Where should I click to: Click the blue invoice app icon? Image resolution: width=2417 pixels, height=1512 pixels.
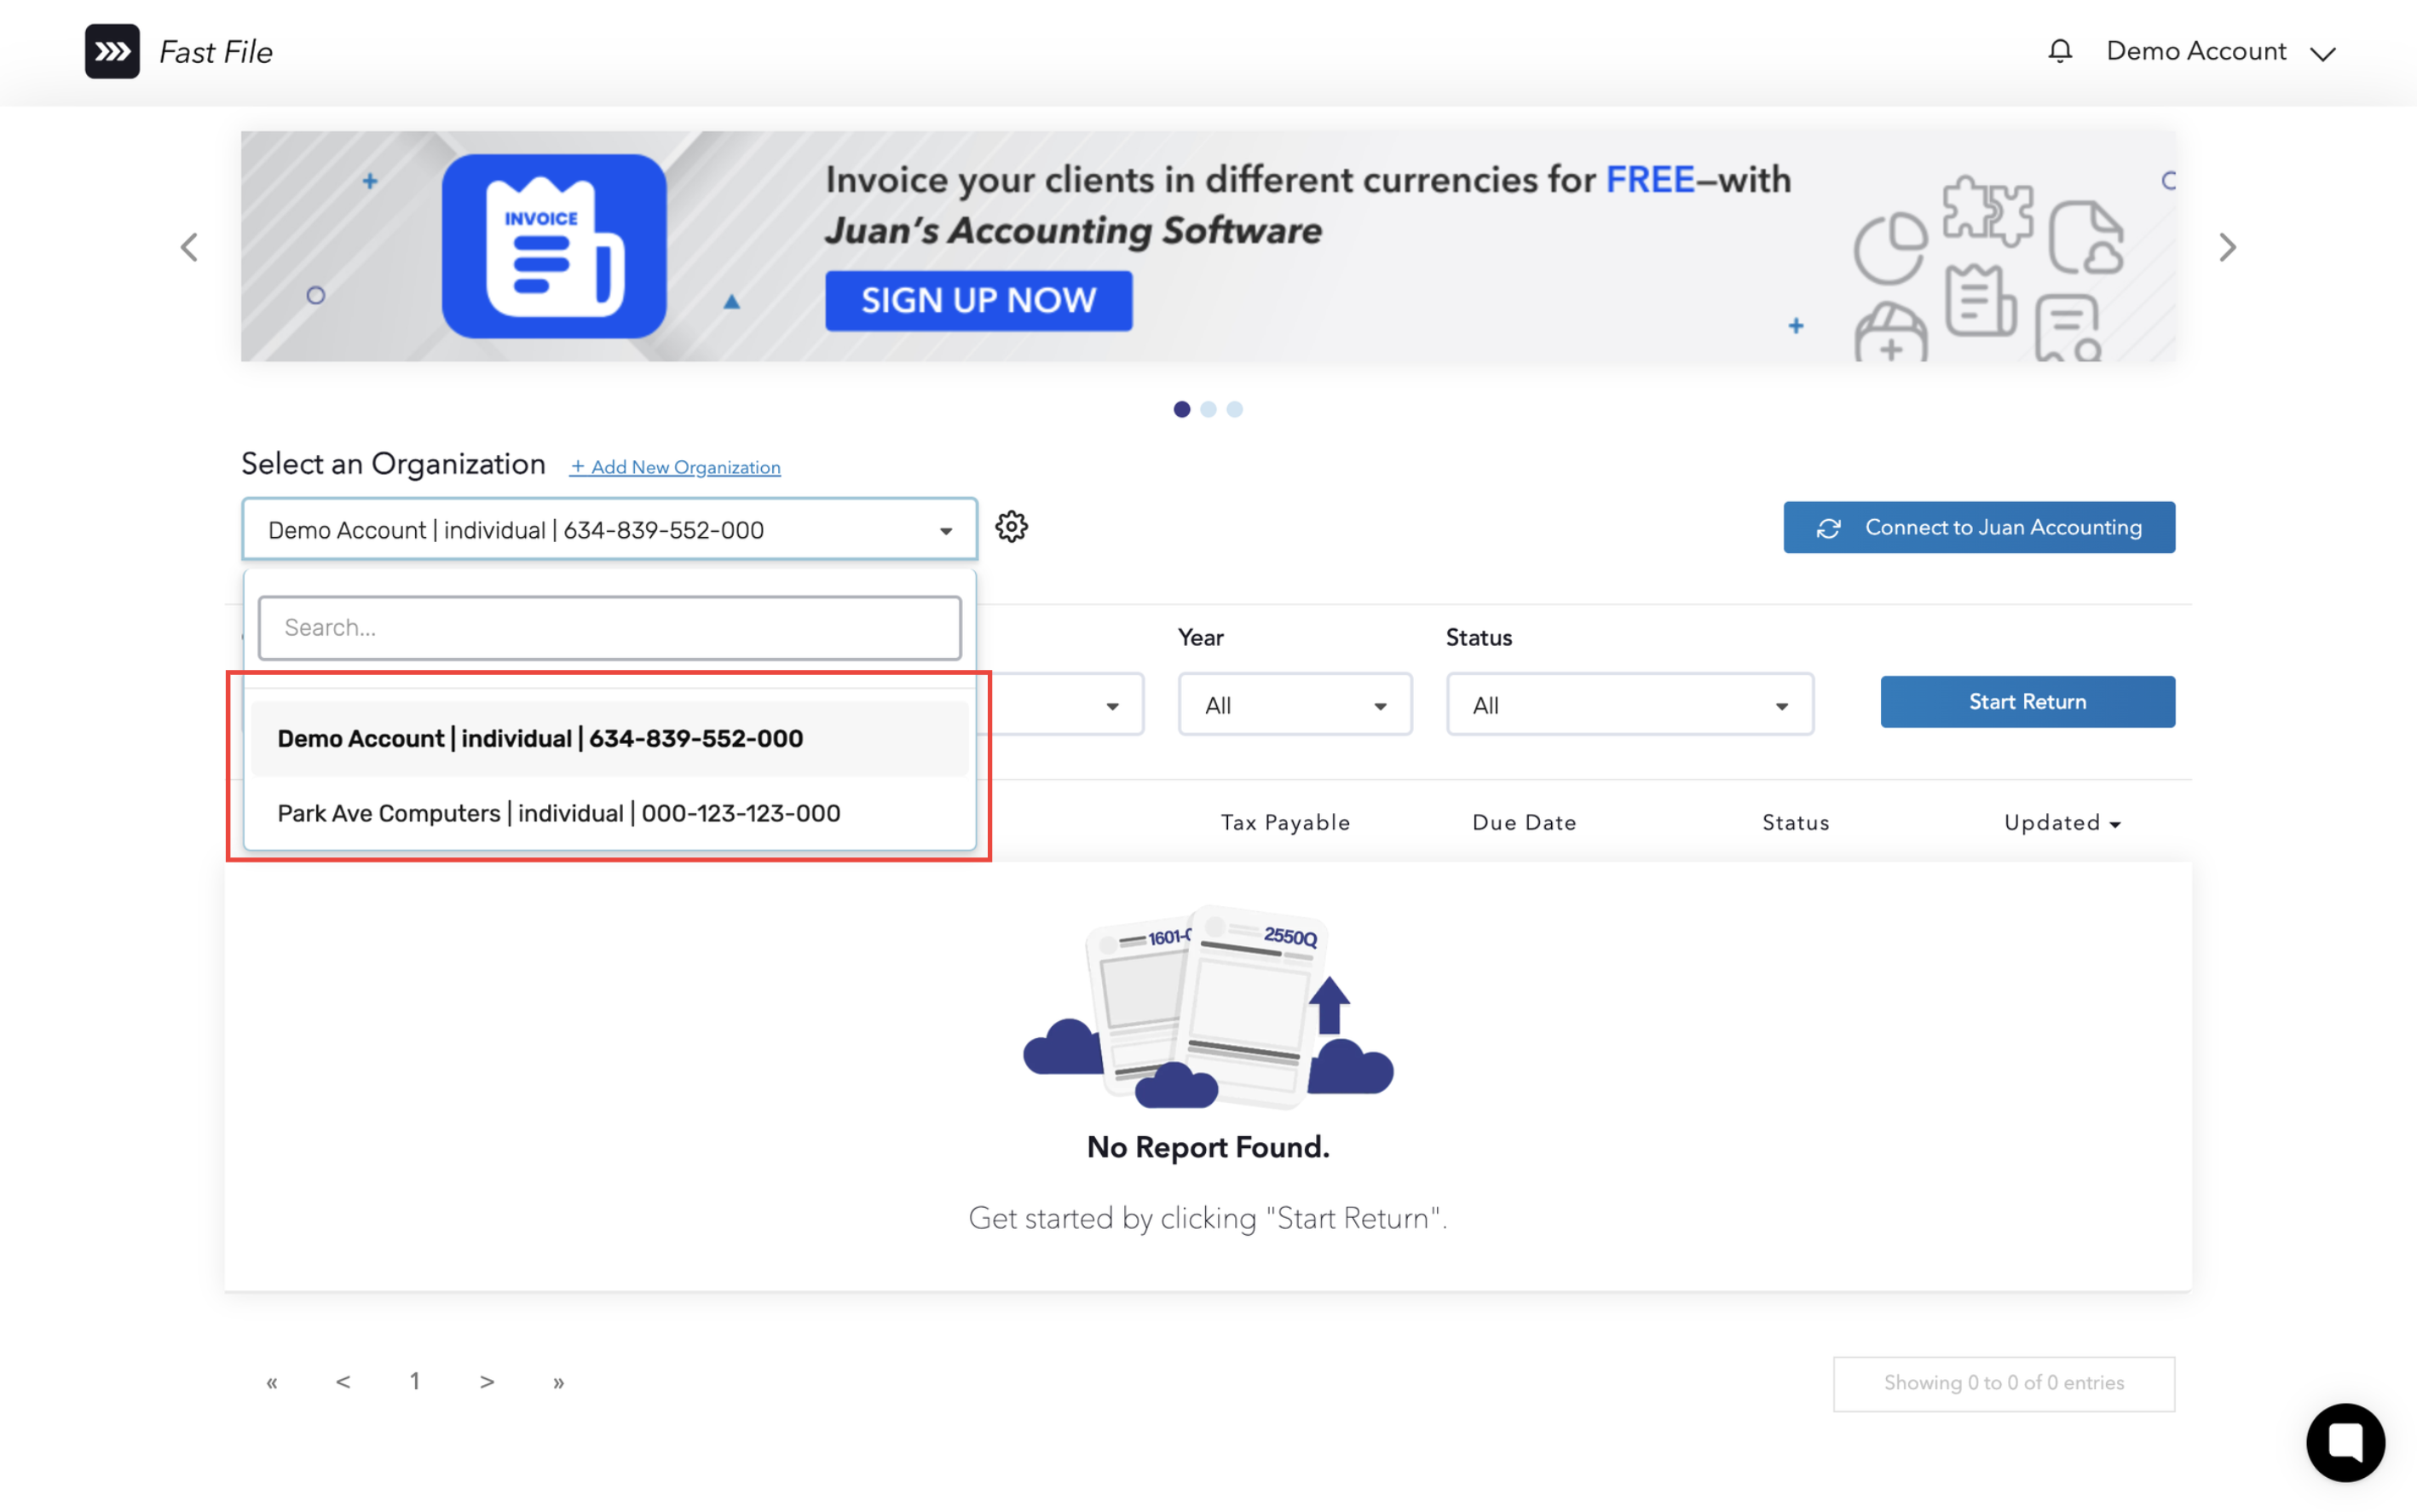click(x=554, y=246)
